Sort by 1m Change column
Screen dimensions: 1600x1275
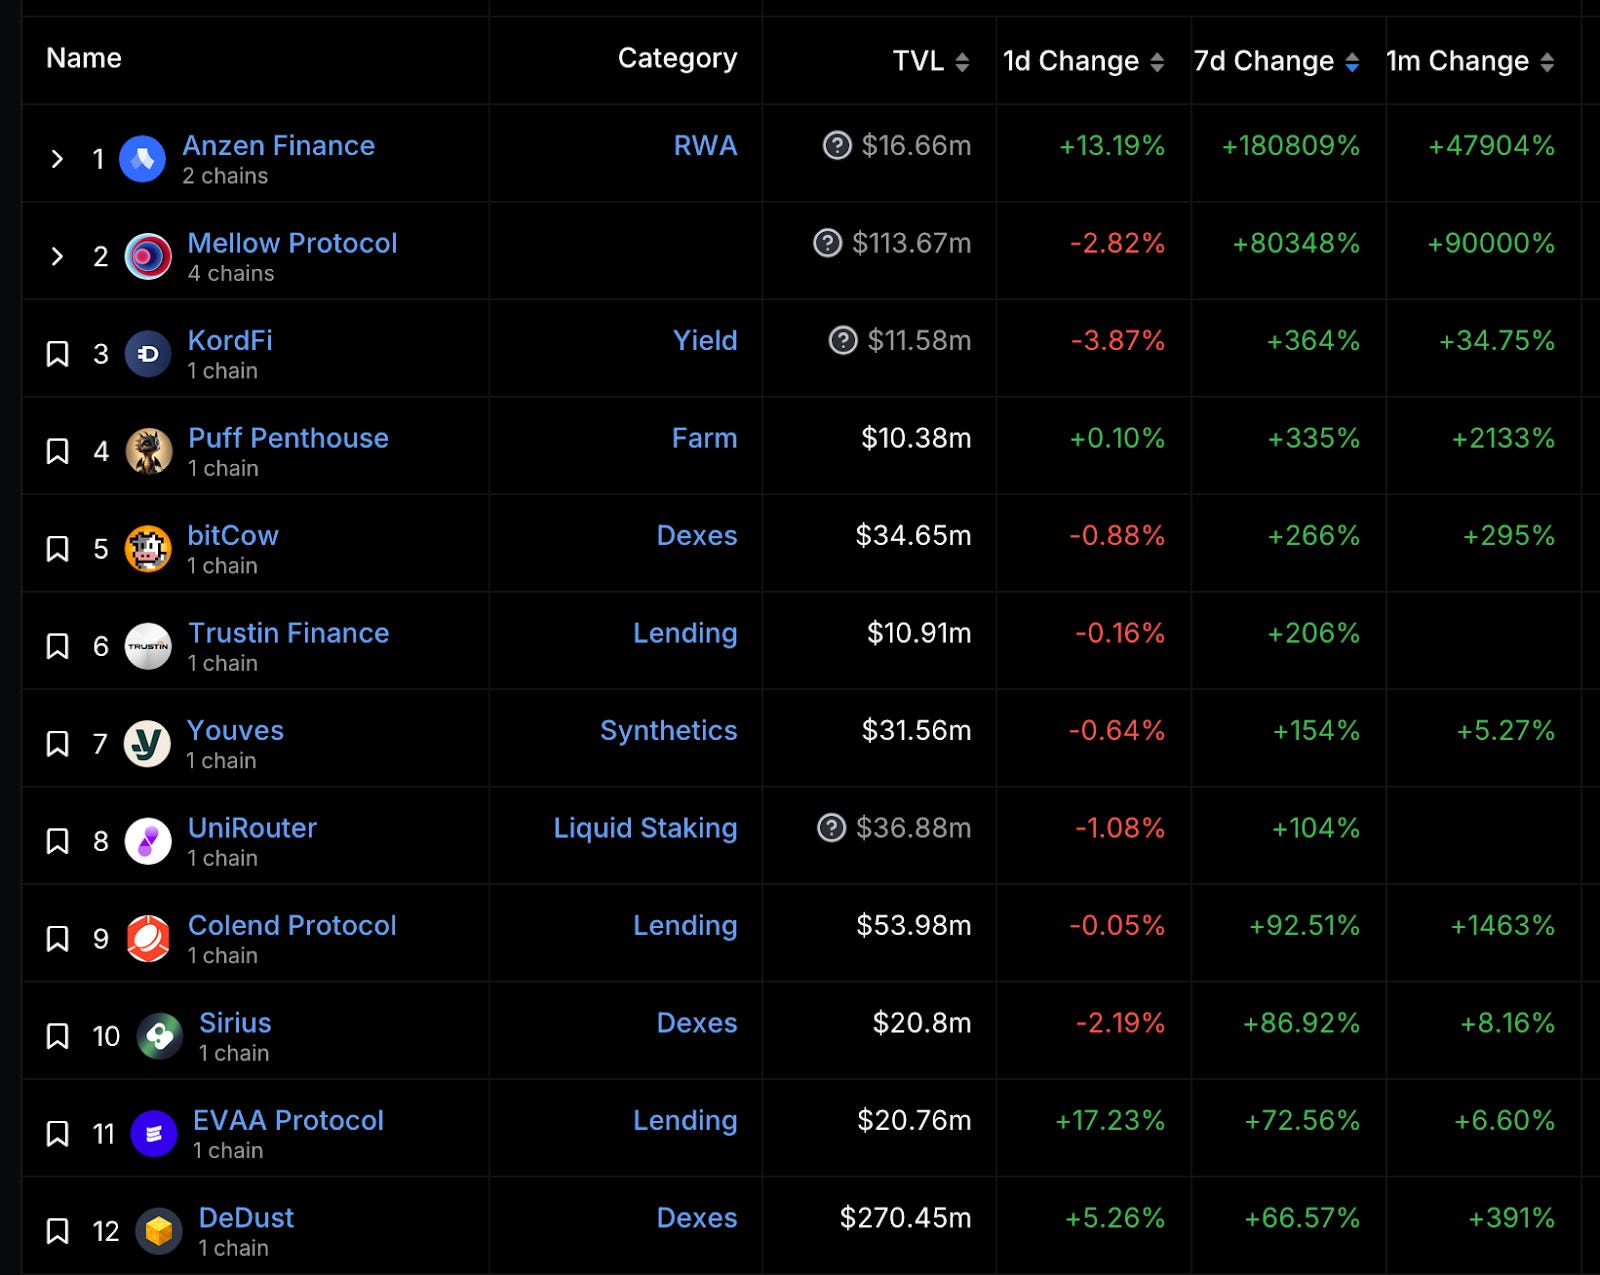coord(1547,62)
